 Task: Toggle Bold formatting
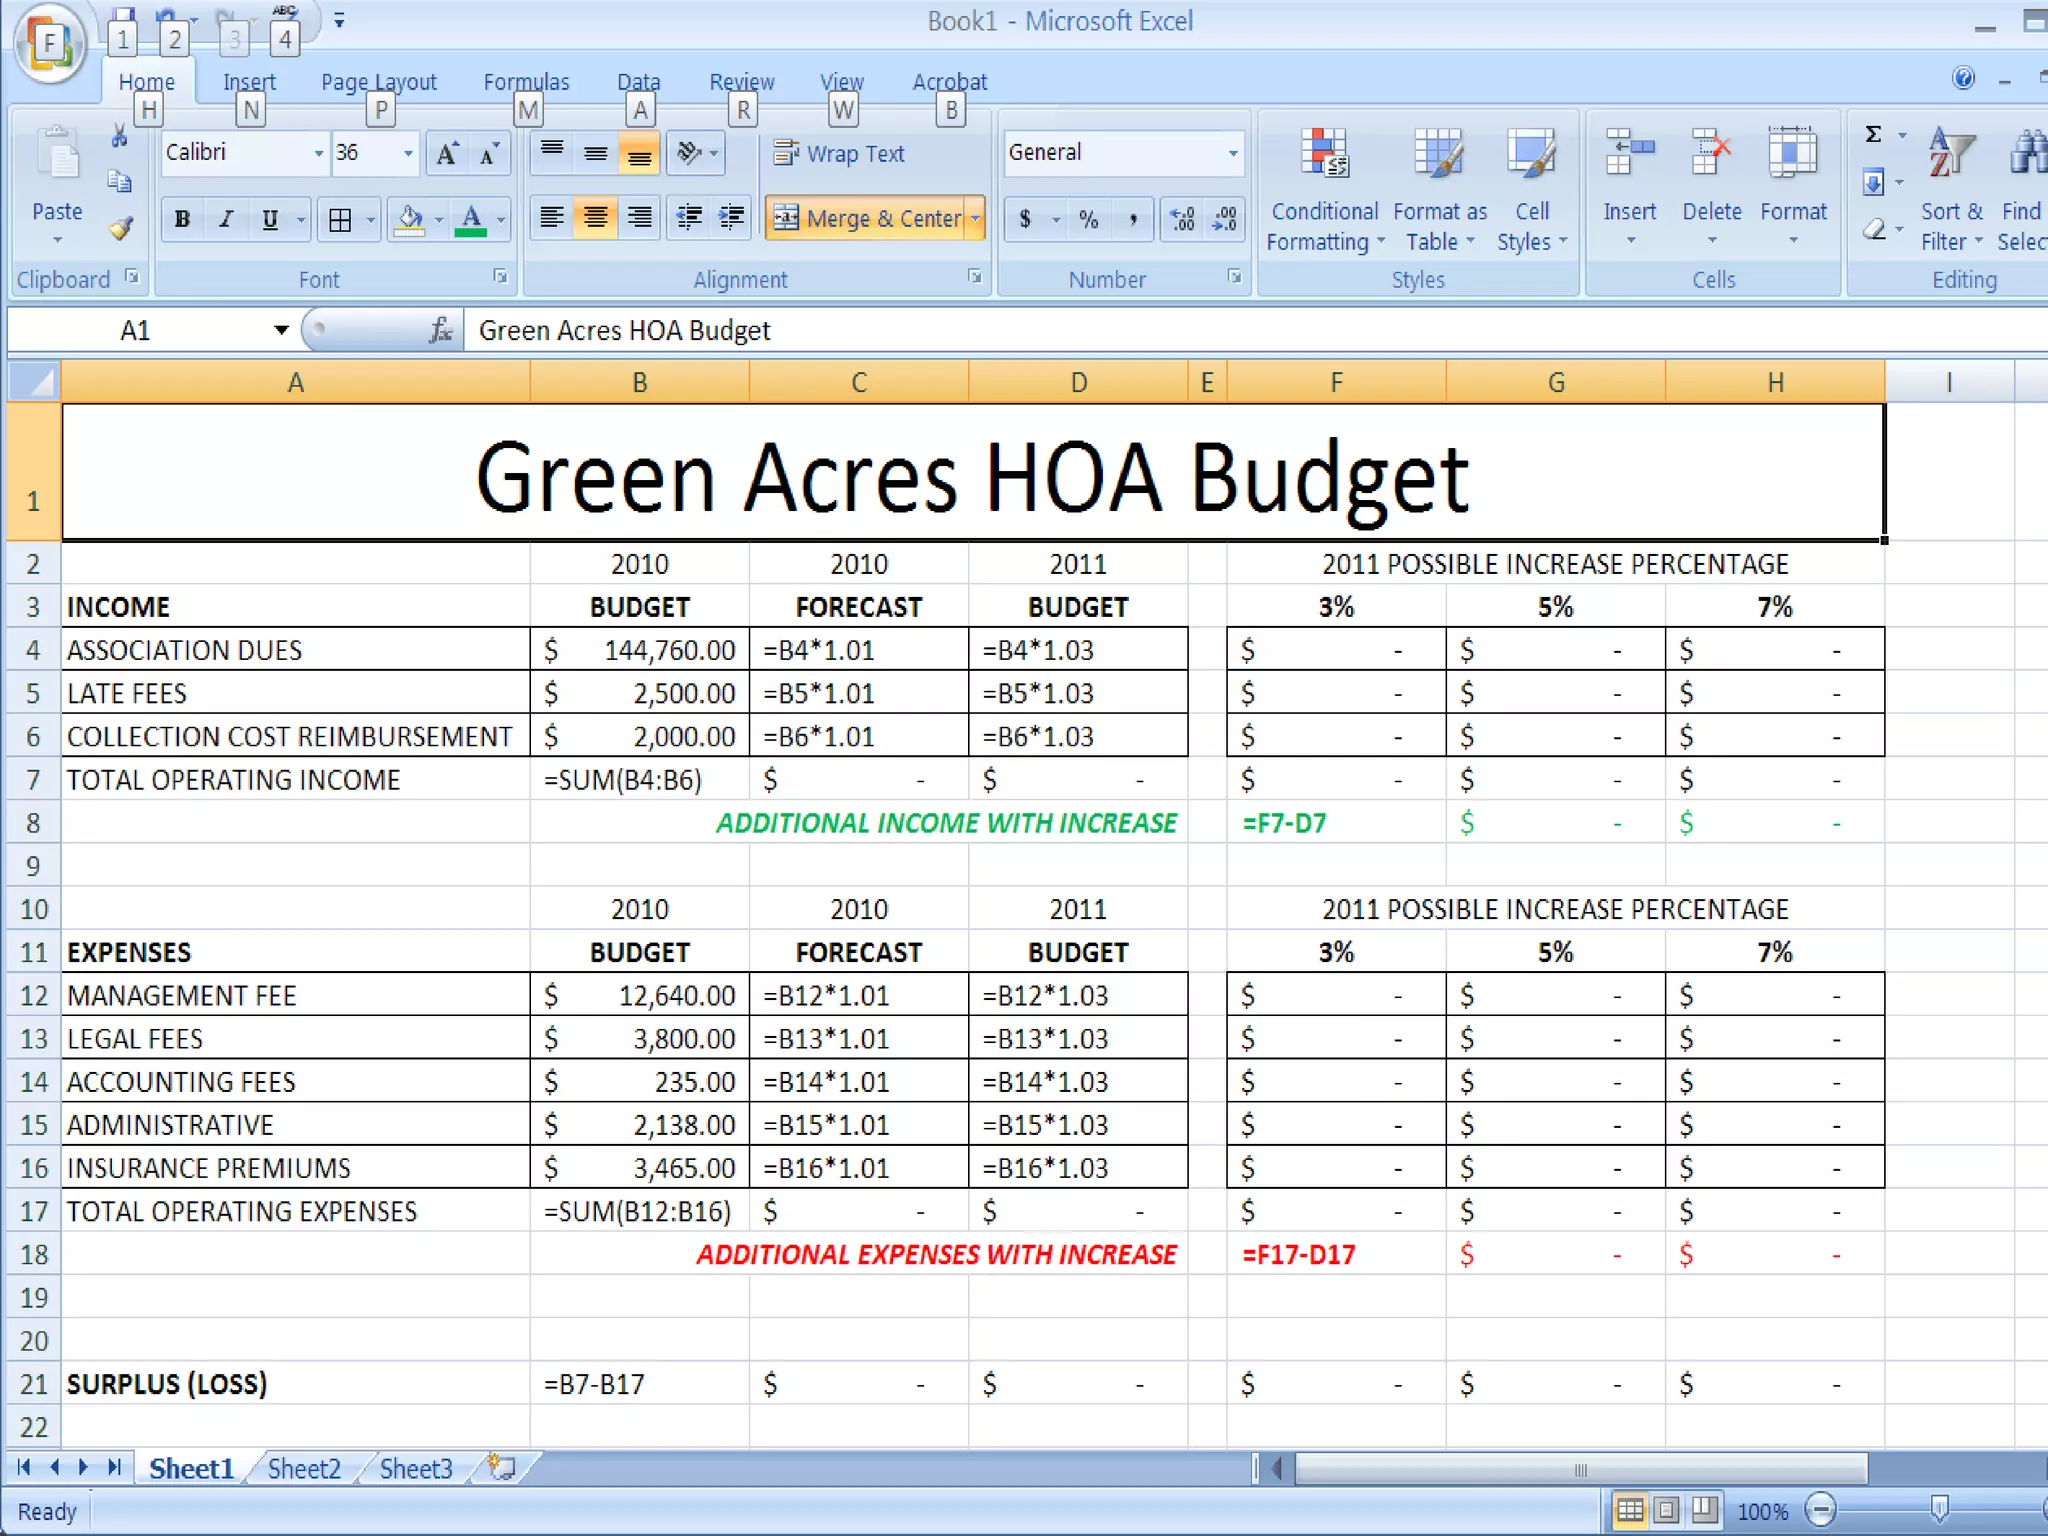(182, 219)
